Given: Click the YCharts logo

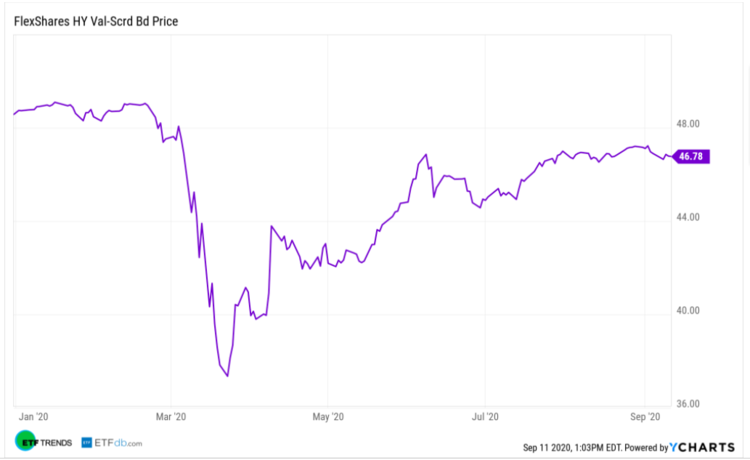Looking at the screenshot, I should [704, 447].
